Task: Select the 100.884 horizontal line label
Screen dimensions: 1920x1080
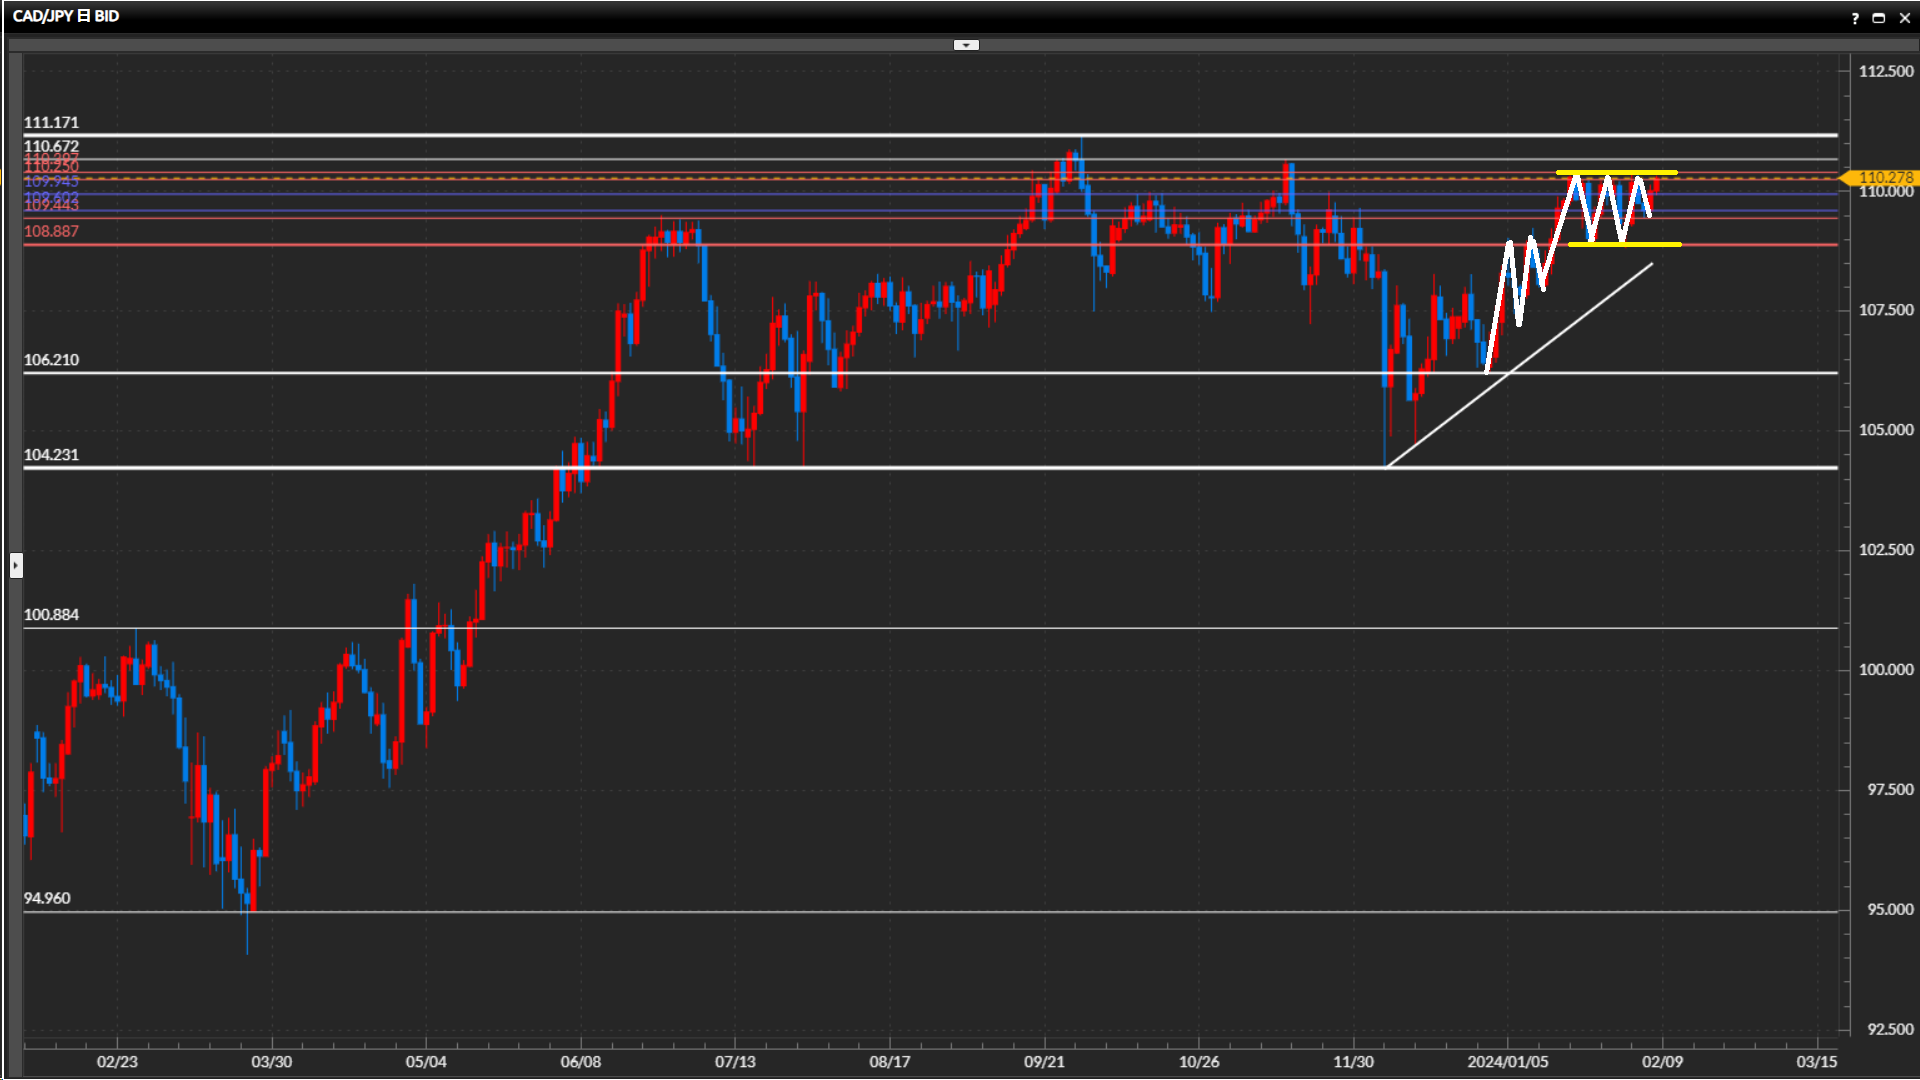Action: tap(51, 615)
